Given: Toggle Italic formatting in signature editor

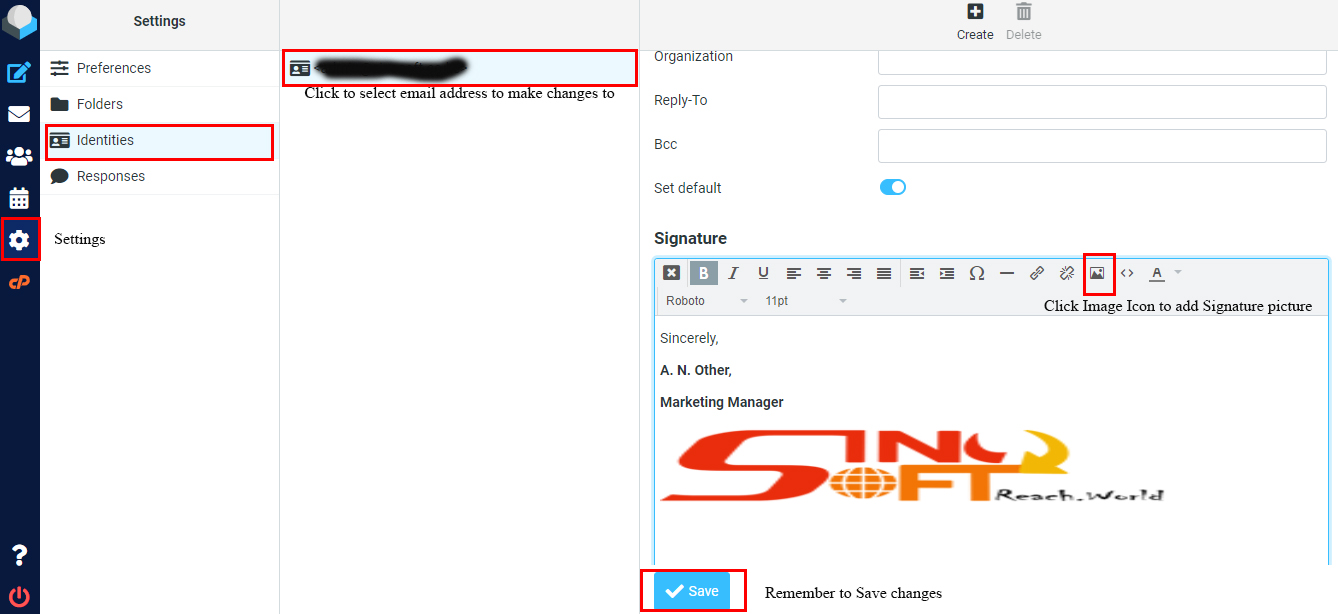Looking at the screenshot, I should 733,273.
